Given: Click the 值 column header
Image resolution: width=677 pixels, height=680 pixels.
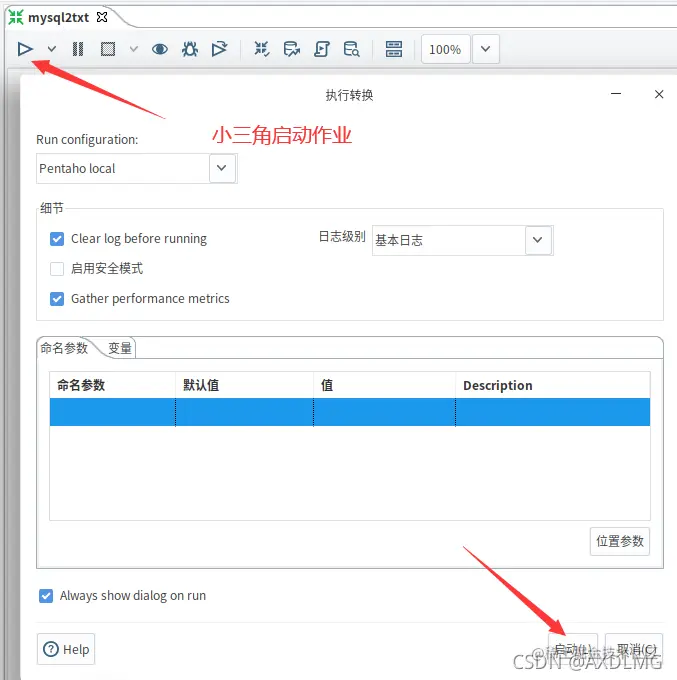Looking at the screenshot, I should click(385, 385).
